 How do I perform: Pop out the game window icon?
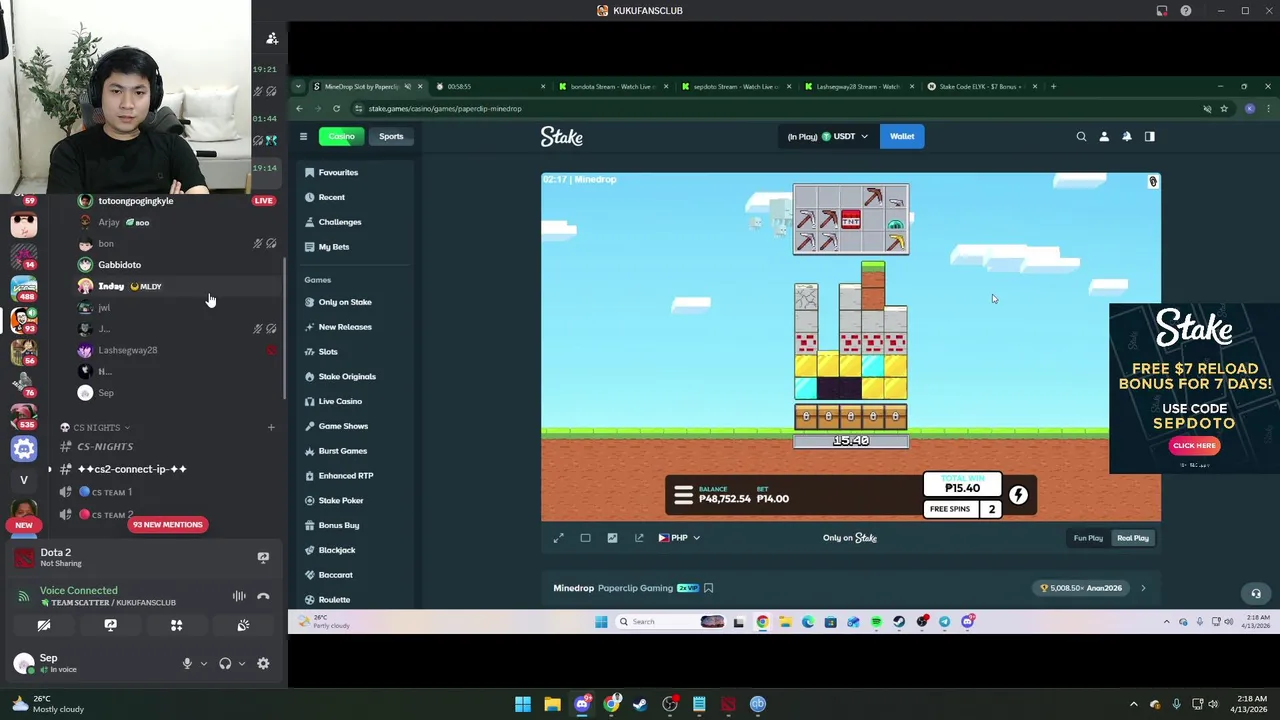(x=639, y=538)
